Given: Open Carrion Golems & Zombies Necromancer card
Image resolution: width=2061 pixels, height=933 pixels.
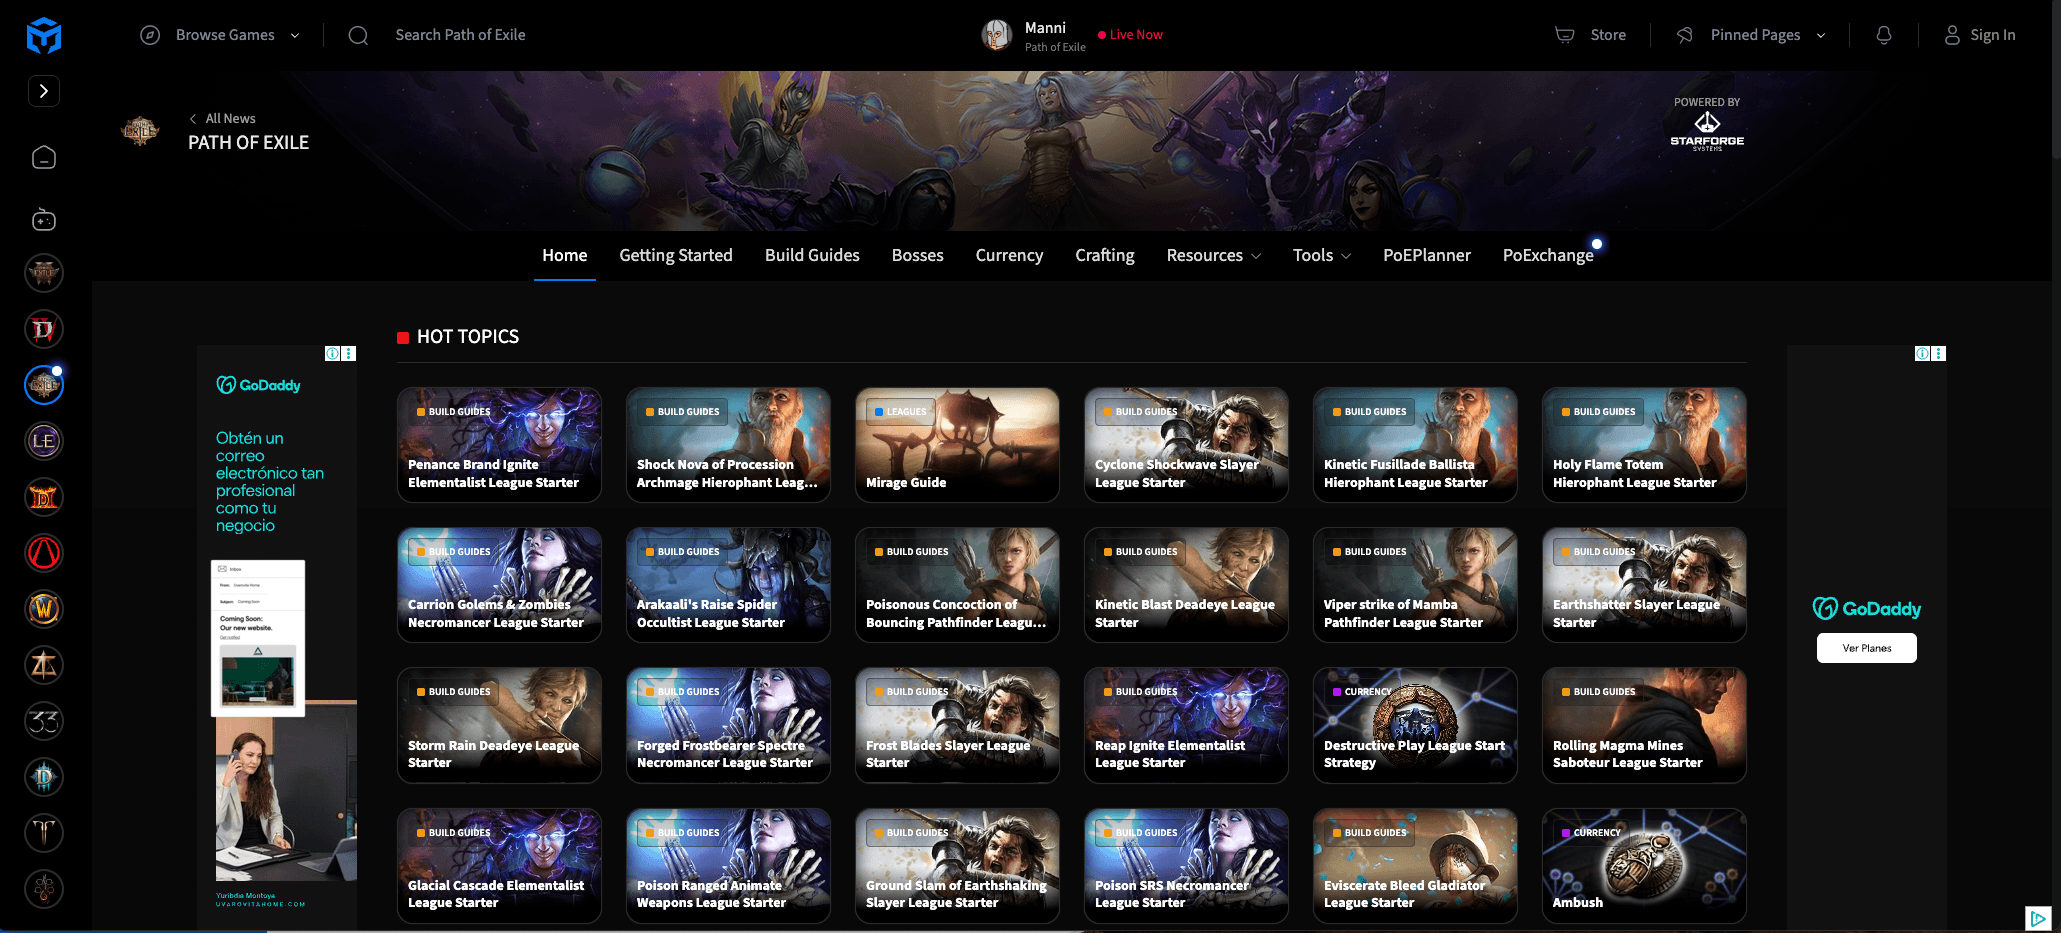Looking at the screenshot, I should click(x=499, y=585).
